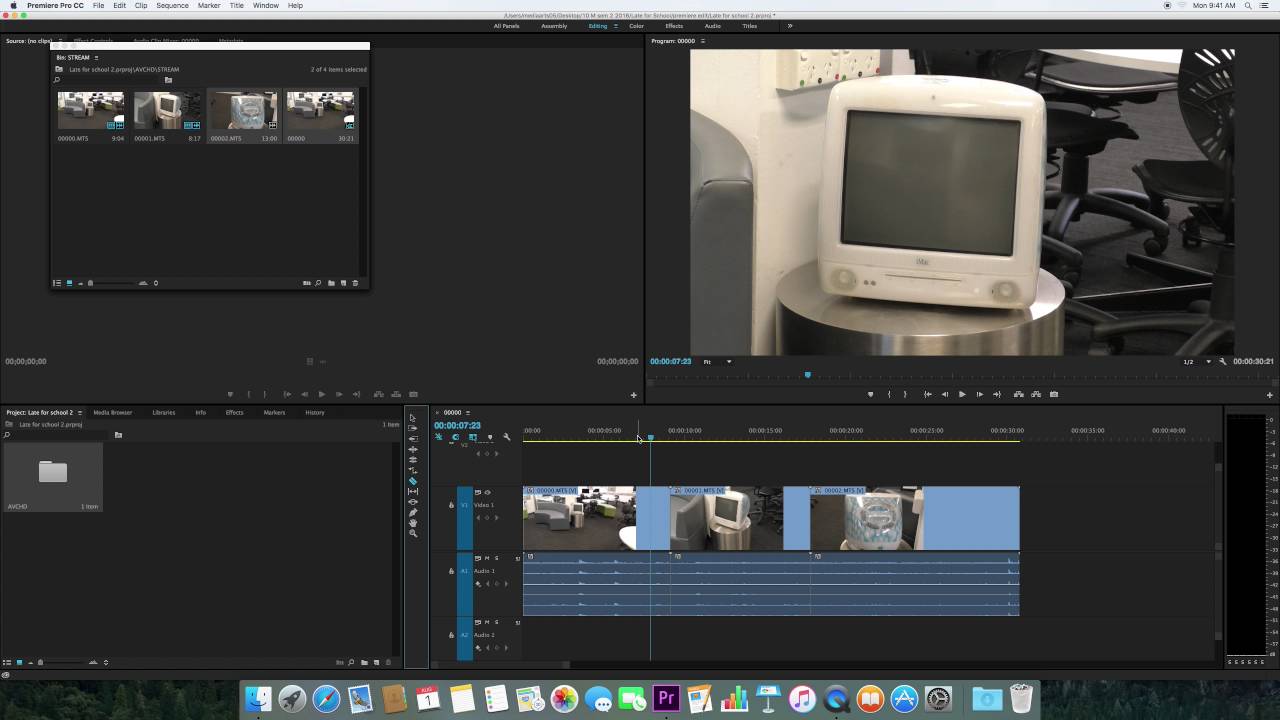Go to Out point in Program monitor

click(996, 394)
